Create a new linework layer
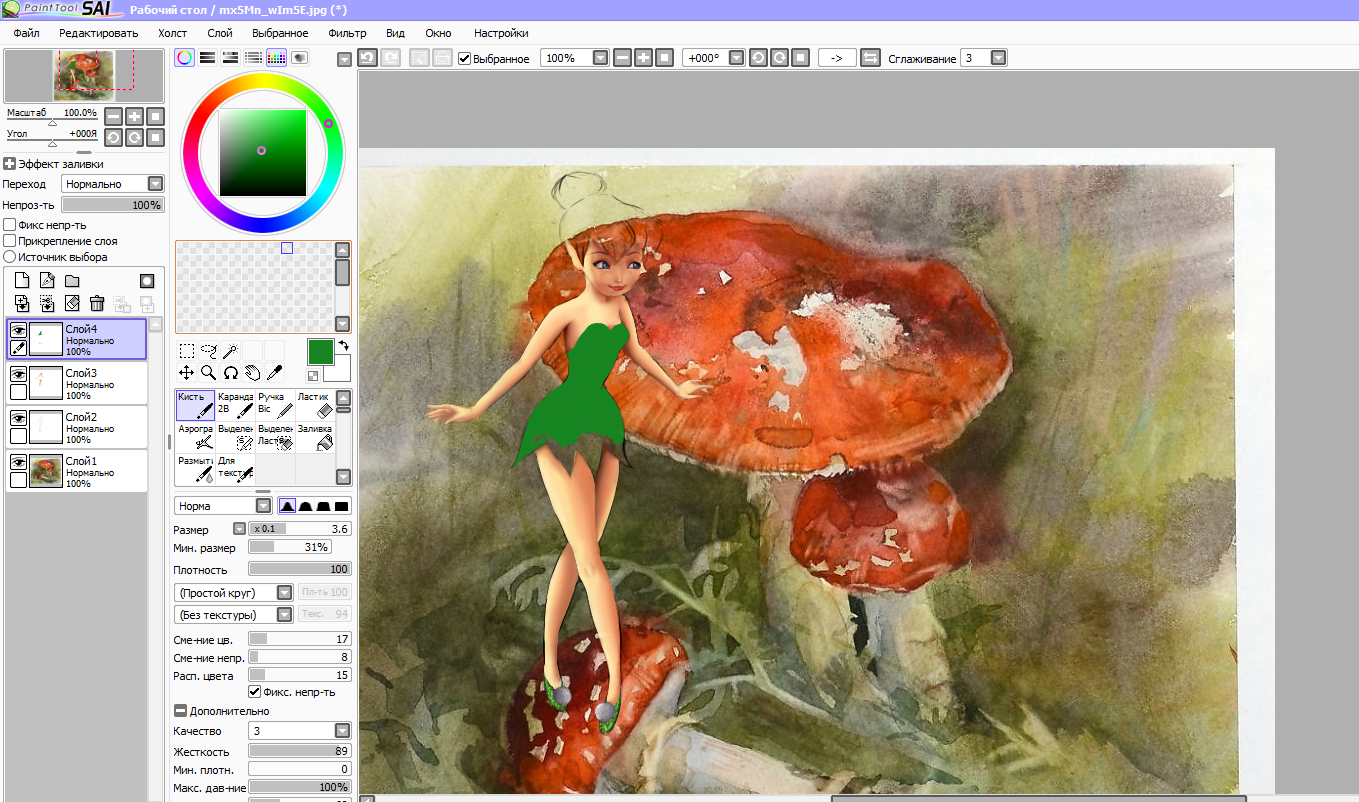Viewport: 1359px width, 802px height. click(47, 281)
